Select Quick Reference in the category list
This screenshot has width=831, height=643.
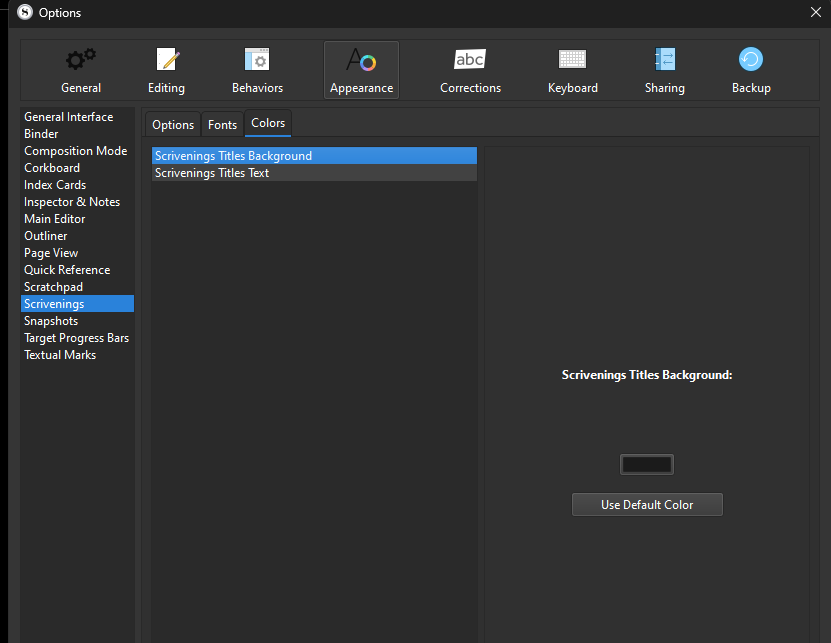tap(77, 269)
